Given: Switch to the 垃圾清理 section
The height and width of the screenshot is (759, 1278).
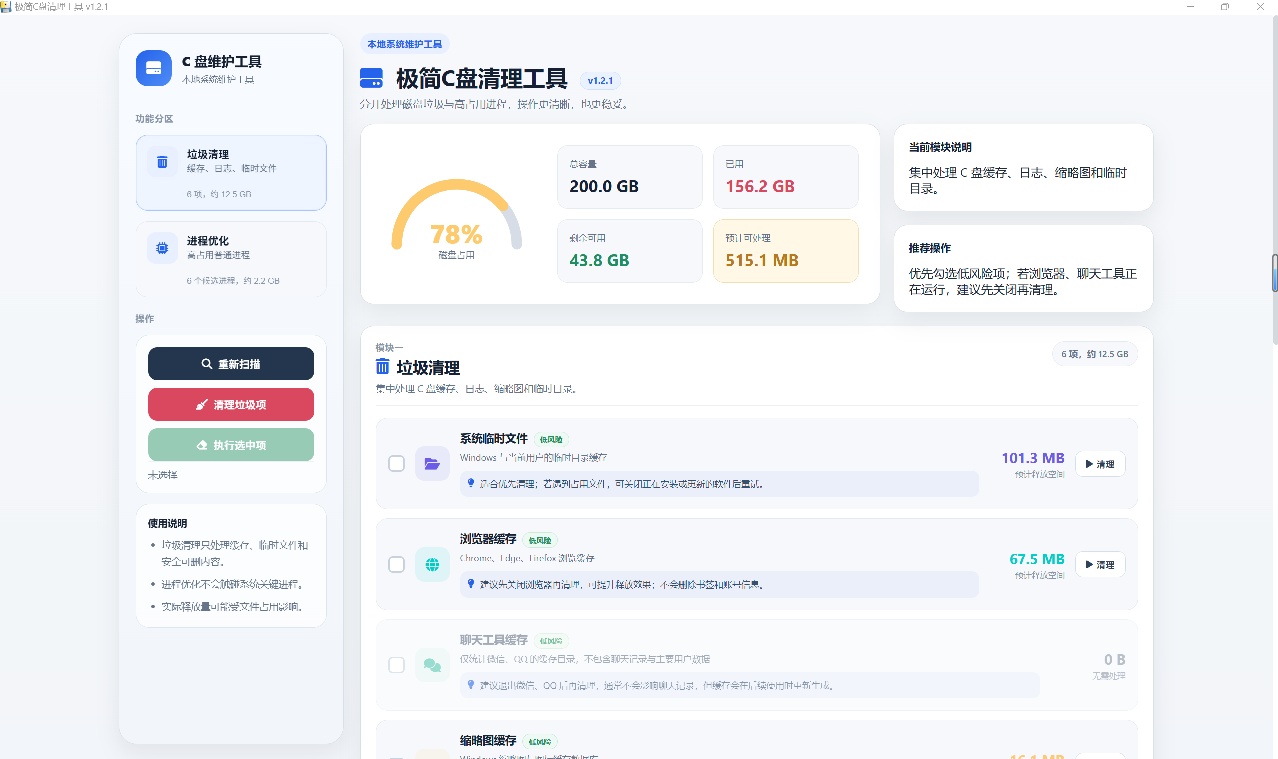Looking at the screenshot, I should tap(231, 173).
